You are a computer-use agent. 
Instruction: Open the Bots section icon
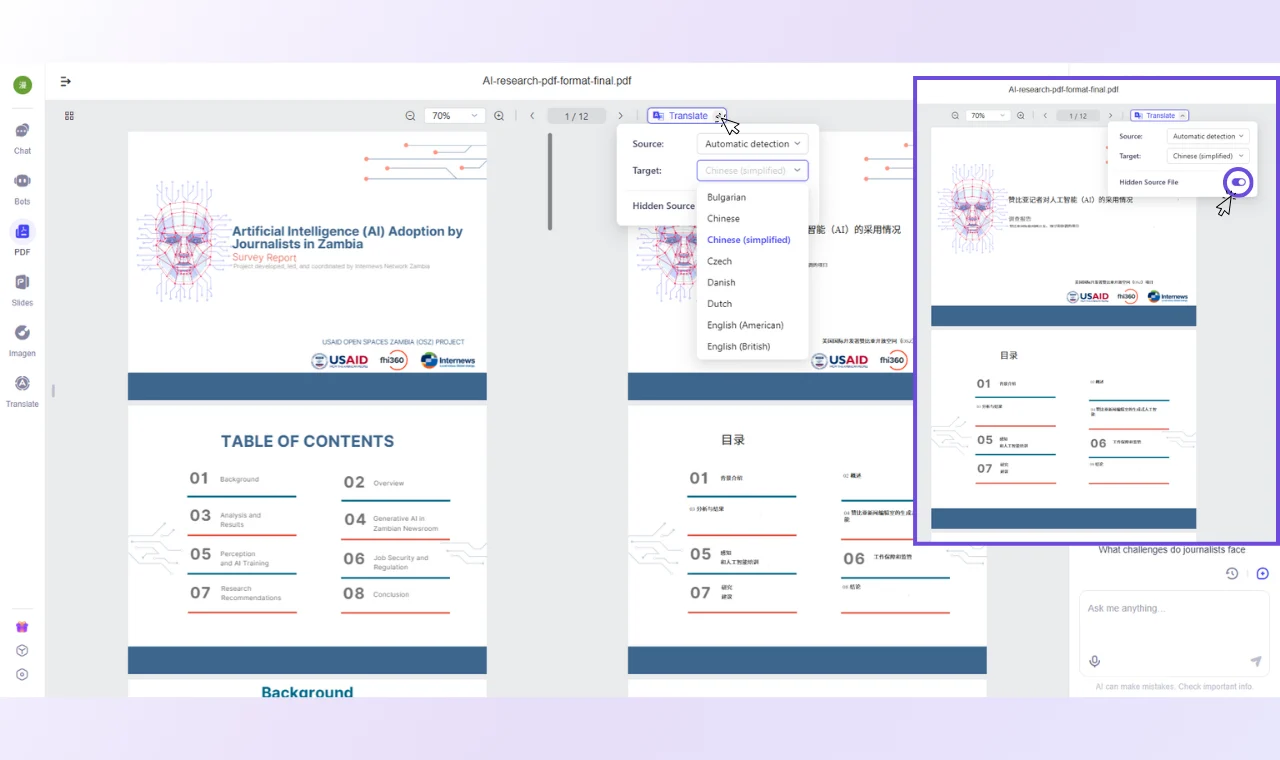[22, 182]
